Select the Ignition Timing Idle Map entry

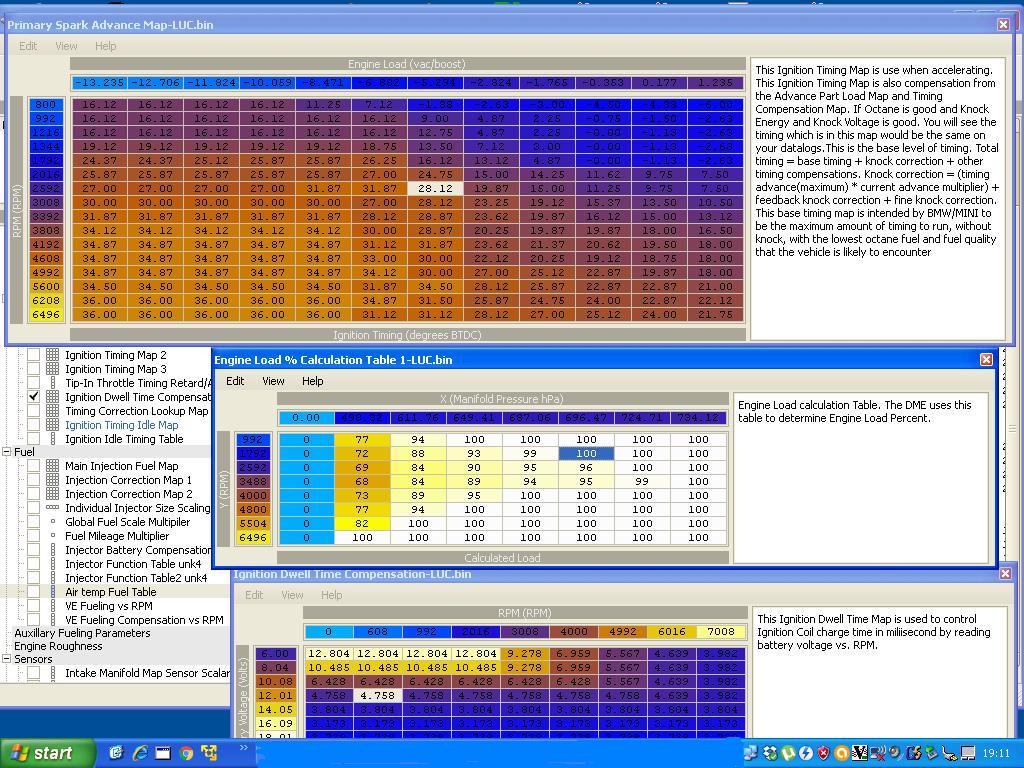point(121,425)
